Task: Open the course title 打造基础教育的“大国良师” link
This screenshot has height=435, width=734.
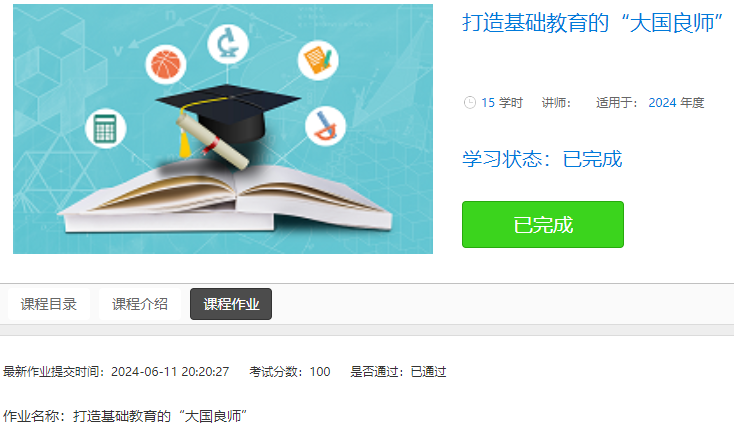Action: [593, 23]
